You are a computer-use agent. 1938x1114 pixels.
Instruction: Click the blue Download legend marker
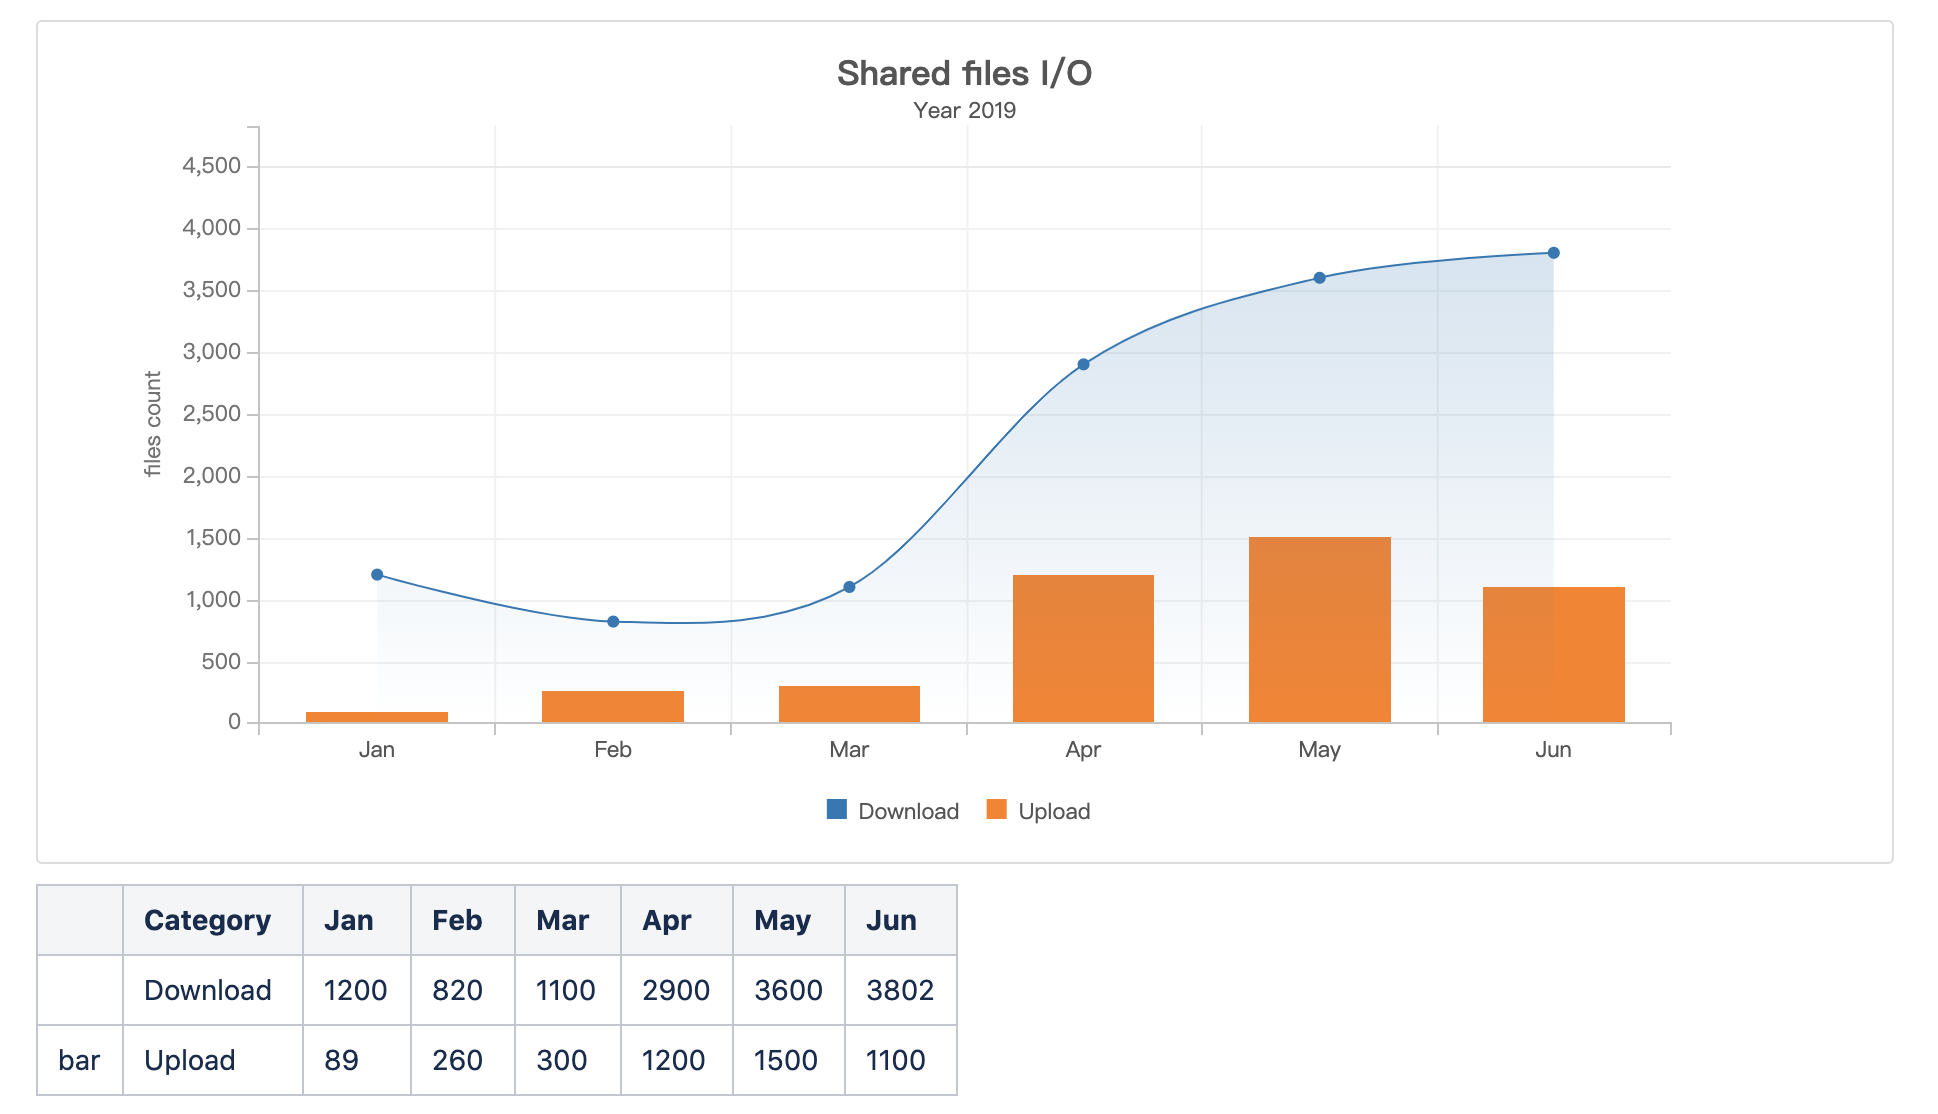click(x=836, y=811)
